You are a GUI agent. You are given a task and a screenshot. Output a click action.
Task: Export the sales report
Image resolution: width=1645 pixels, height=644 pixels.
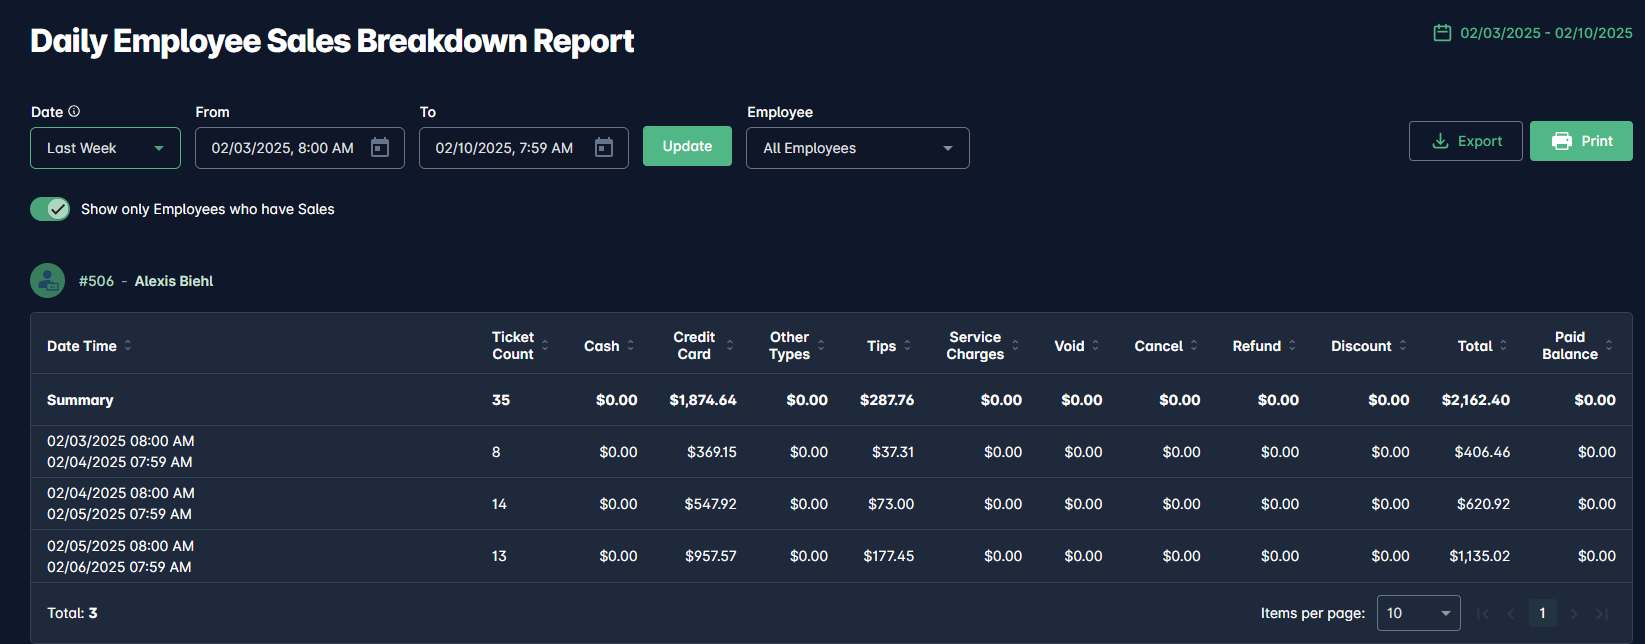pos(1465,141)
